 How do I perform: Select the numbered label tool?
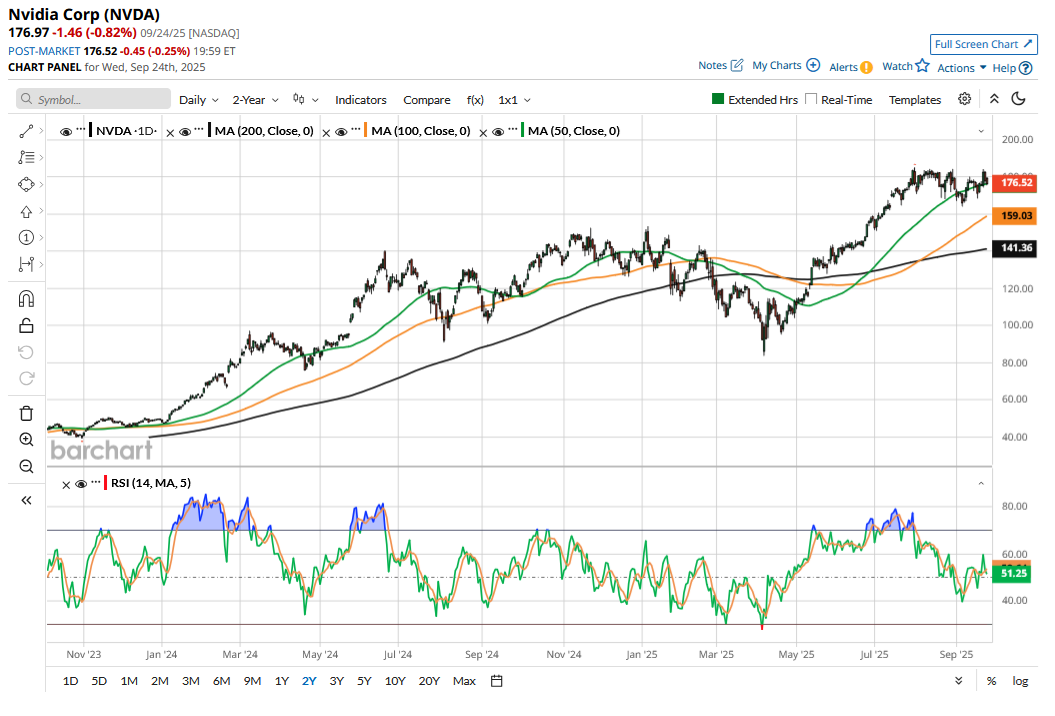pyautogui.click(x=26, y=238)
